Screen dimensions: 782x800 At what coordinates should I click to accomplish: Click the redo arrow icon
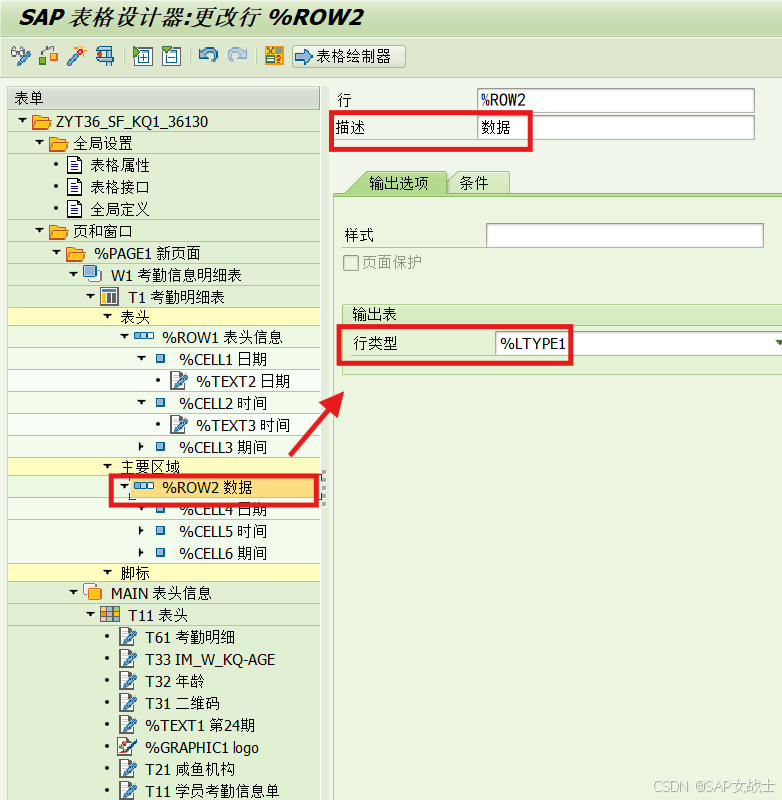237,55
